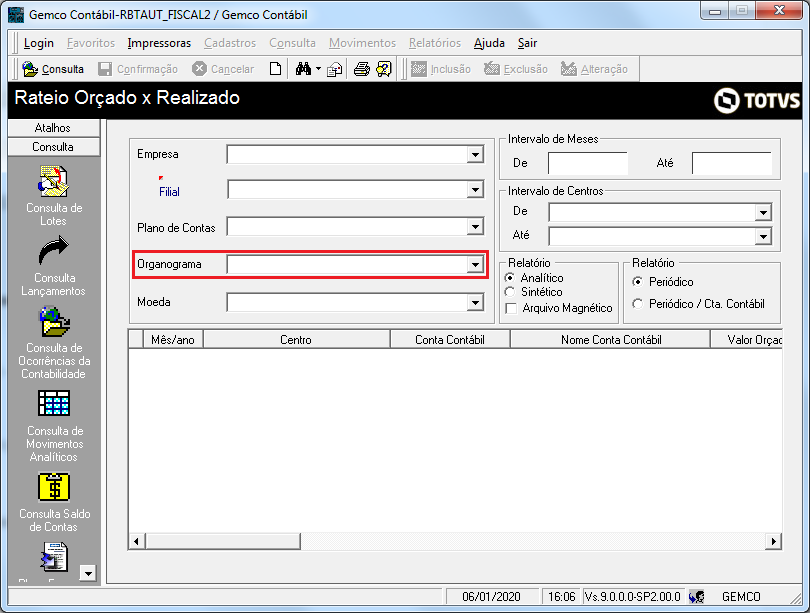Image resolution: width=810 pixels, height=613 pixels.
Task: Click the Intervalo de Meses De field
Action: [x=588, y=163]
